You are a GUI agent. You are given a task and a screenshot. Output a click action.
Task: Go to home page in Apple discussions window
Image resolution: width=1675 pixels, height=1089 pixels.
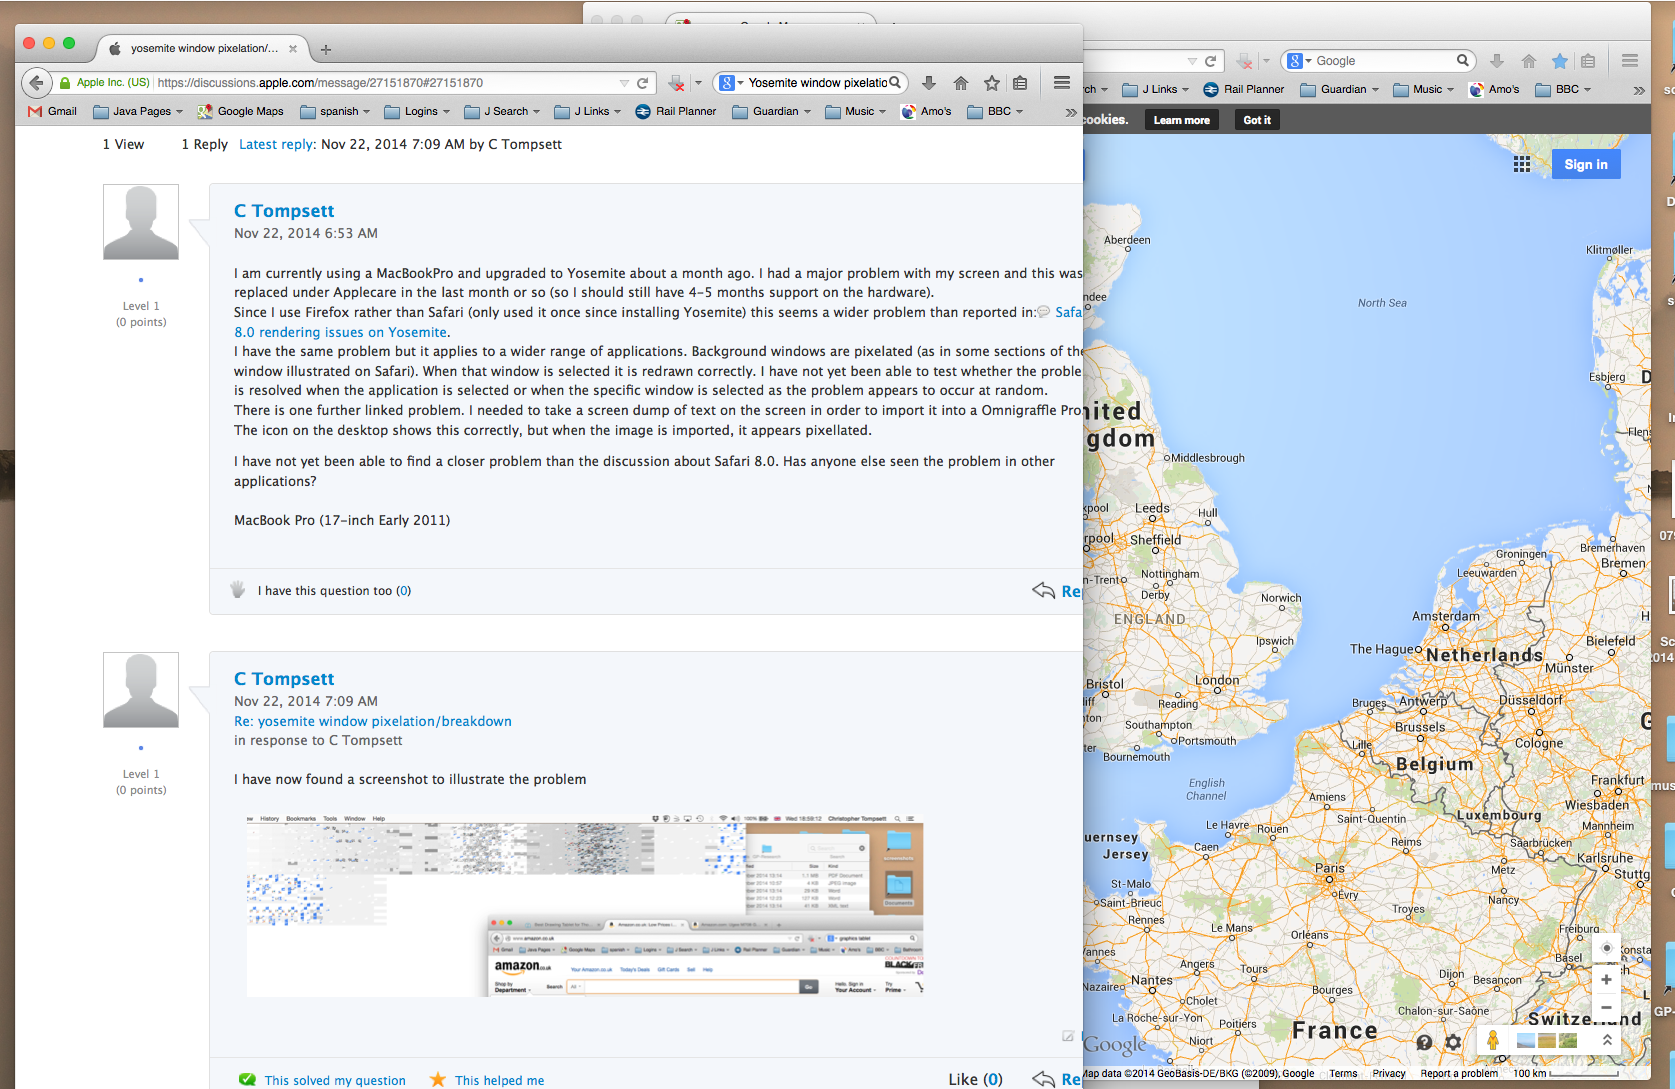click(x=961, y=83)
